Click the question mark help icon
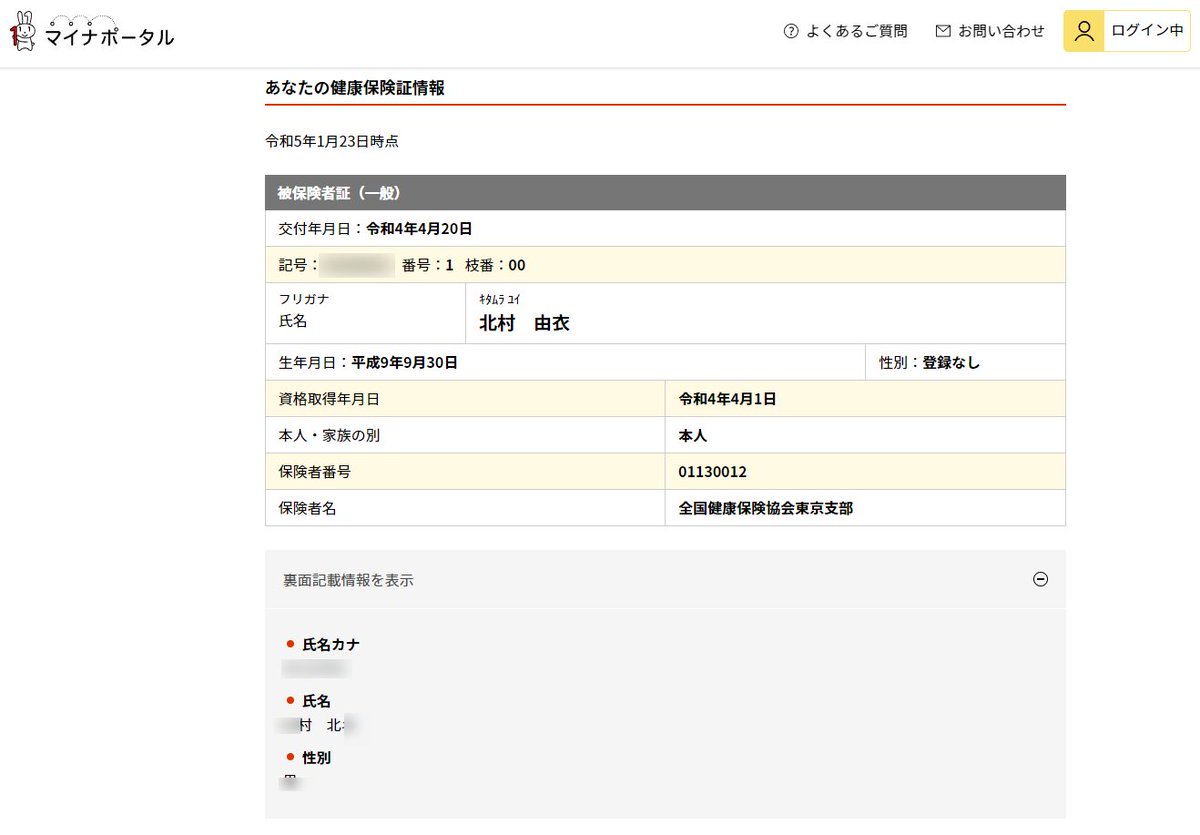The height and width of the screenshot is (835, 1200). pyautogui.click(x=791, y=31)
